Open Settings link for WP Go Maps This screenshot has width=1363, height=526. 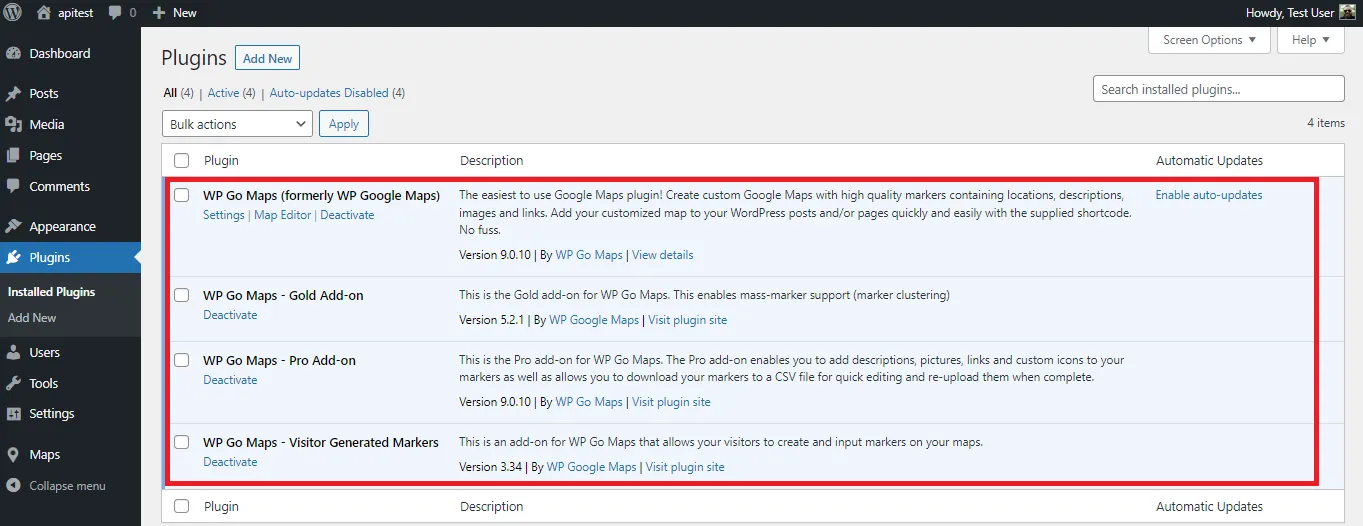click(224, 215)
